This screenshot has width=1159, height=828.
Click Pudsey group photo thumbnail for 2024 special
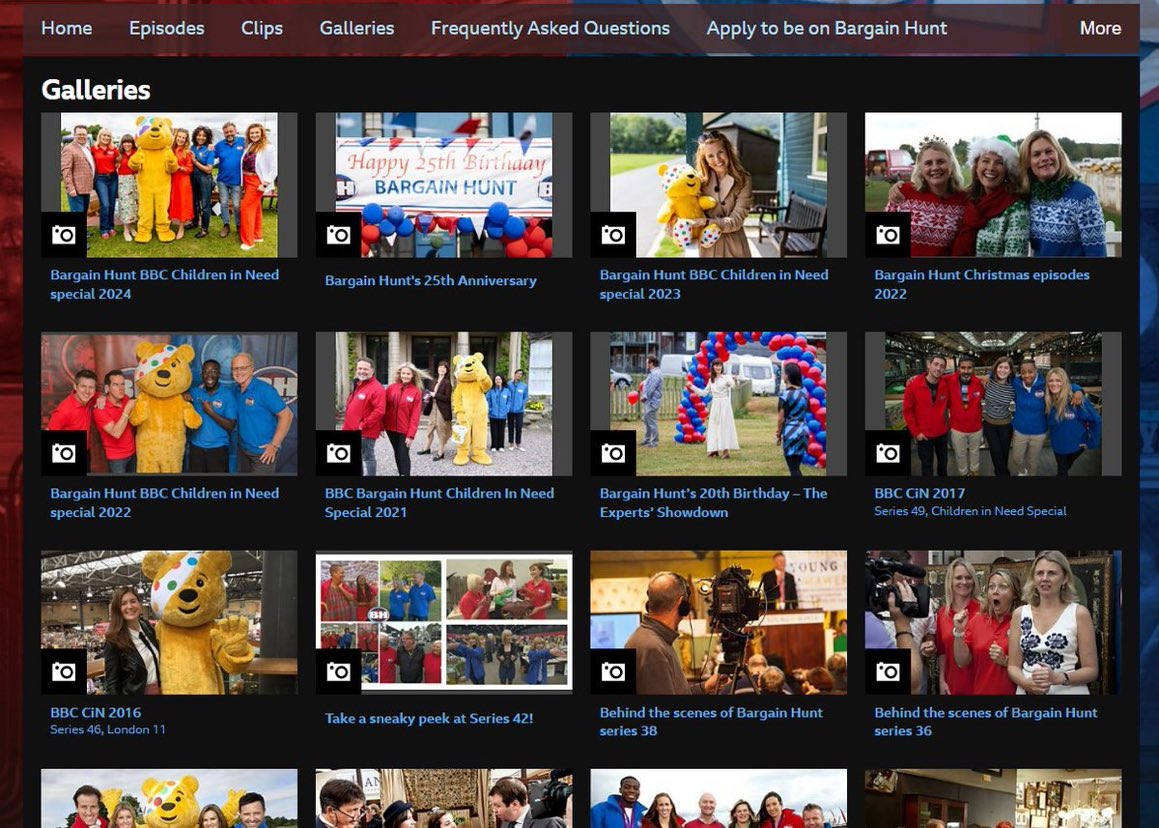point(169,185)
